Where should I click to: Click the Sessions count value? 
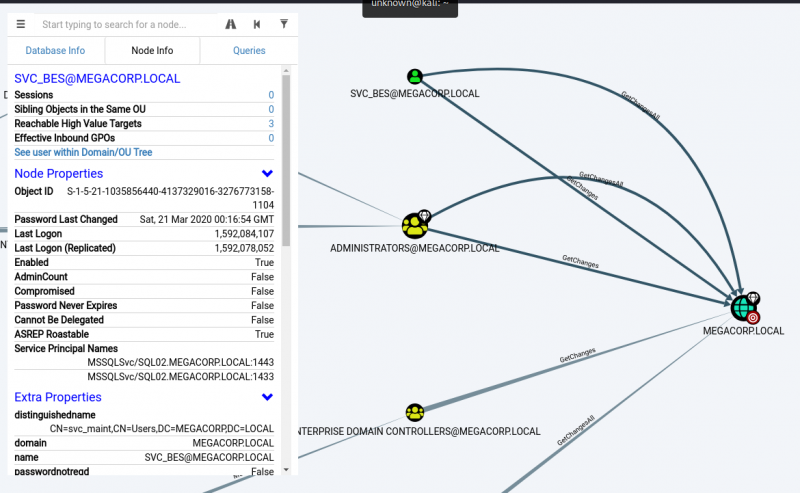pyautogui.click(x=270, y=95)
